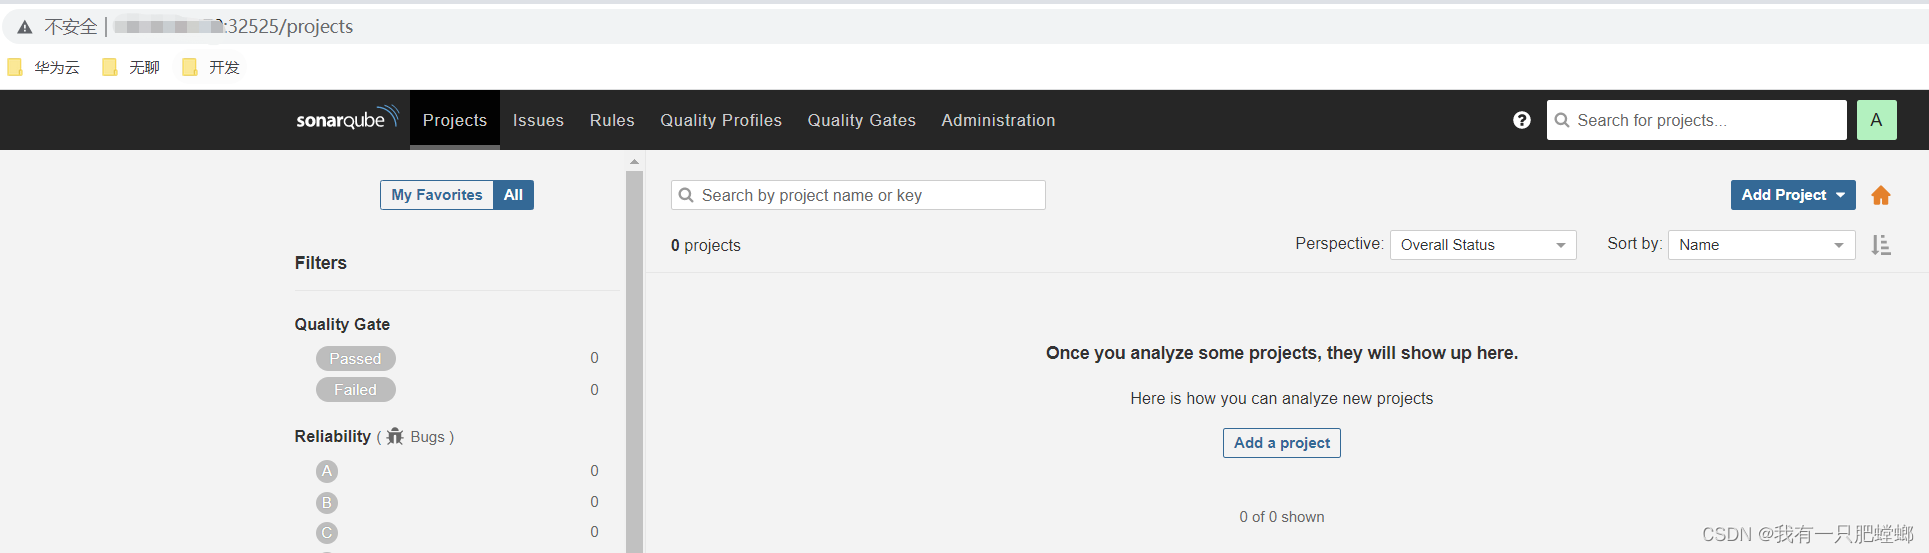Toggle the sort order icon

[x=1881, y=245]
